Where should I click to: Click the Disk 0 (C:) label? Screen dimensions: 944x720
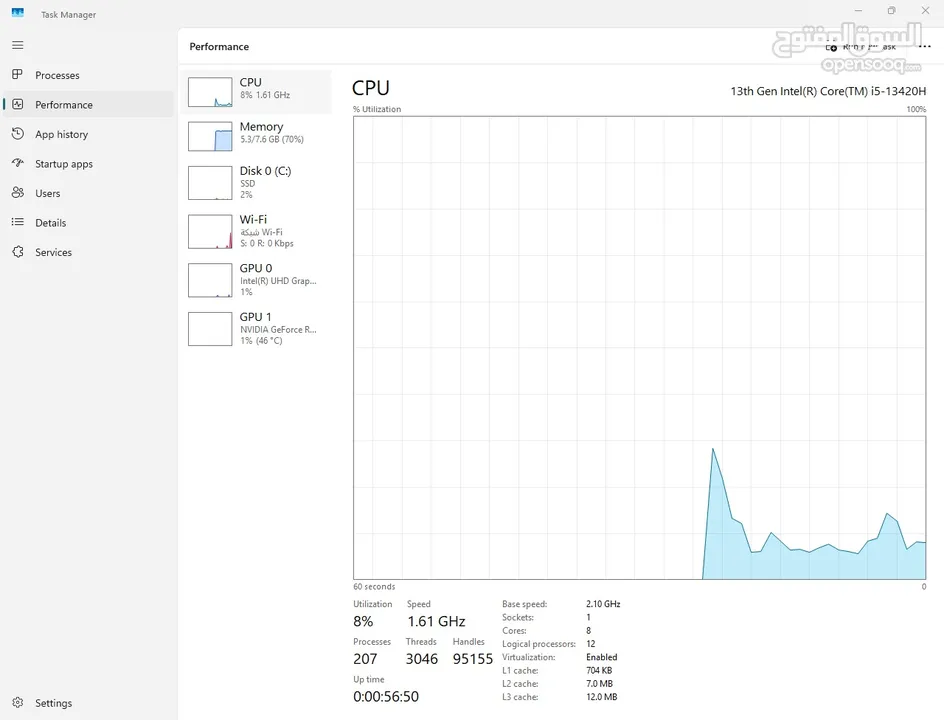coord(266,171)
